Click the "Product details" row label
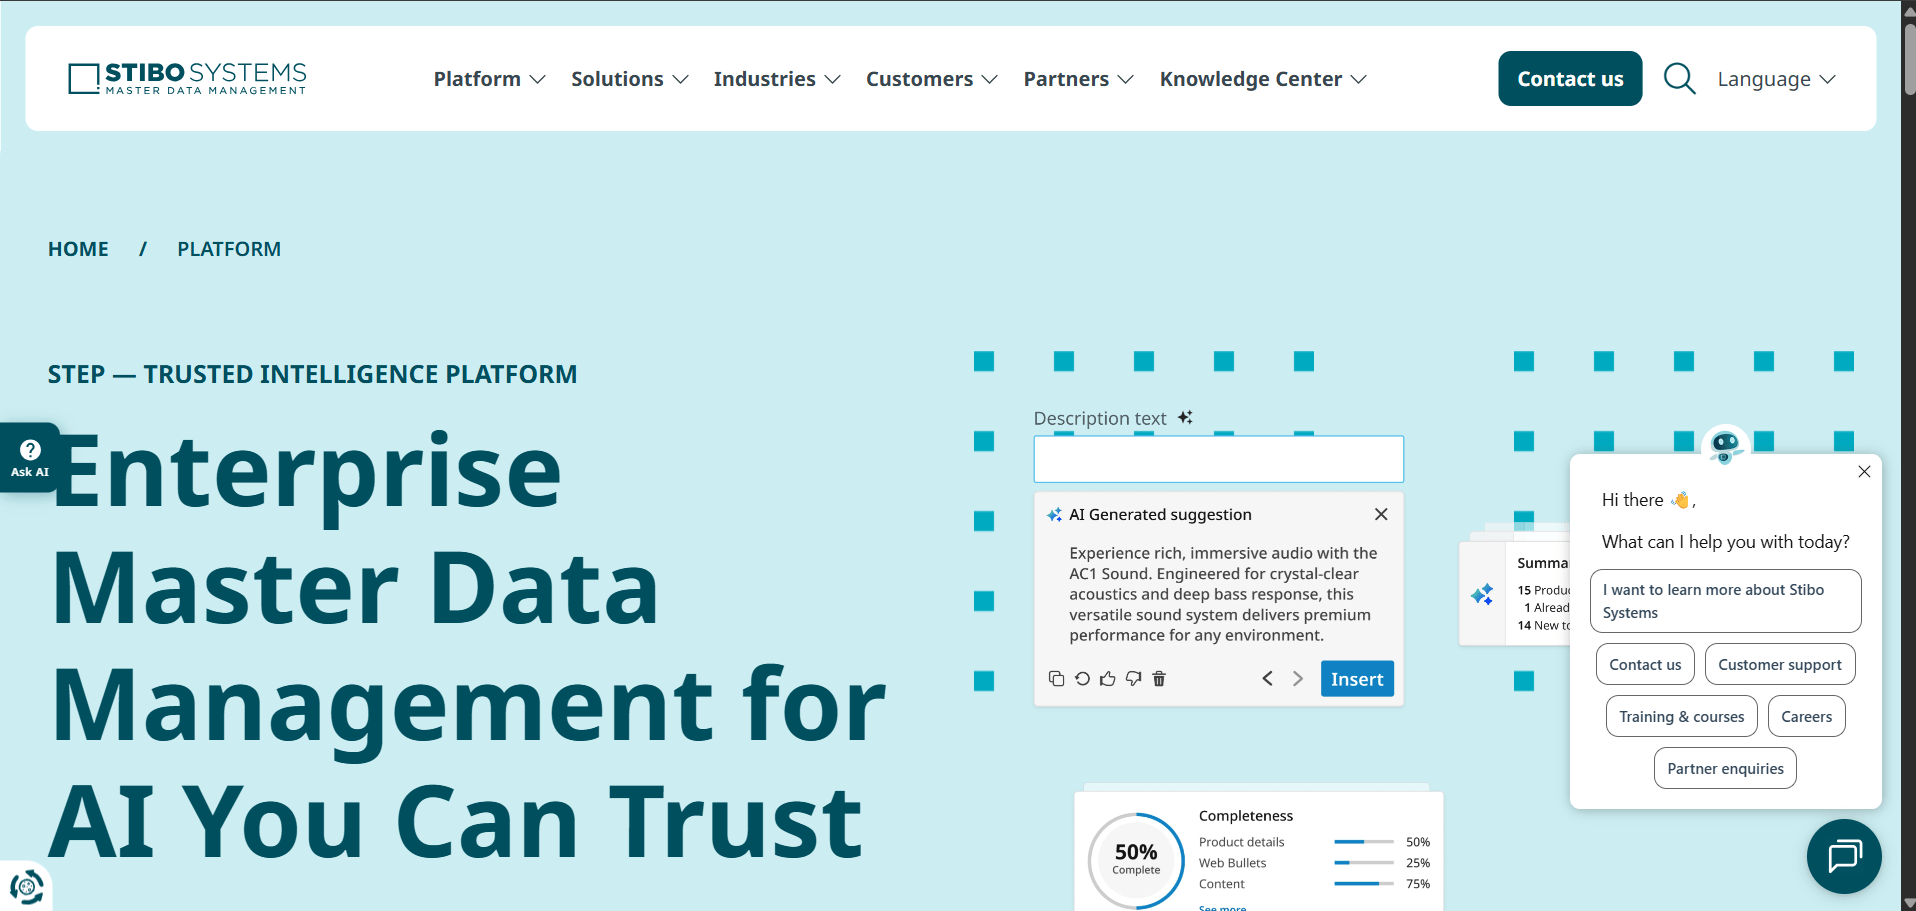The height and width of the screenshot is (911, 1916). (1241, 842)
